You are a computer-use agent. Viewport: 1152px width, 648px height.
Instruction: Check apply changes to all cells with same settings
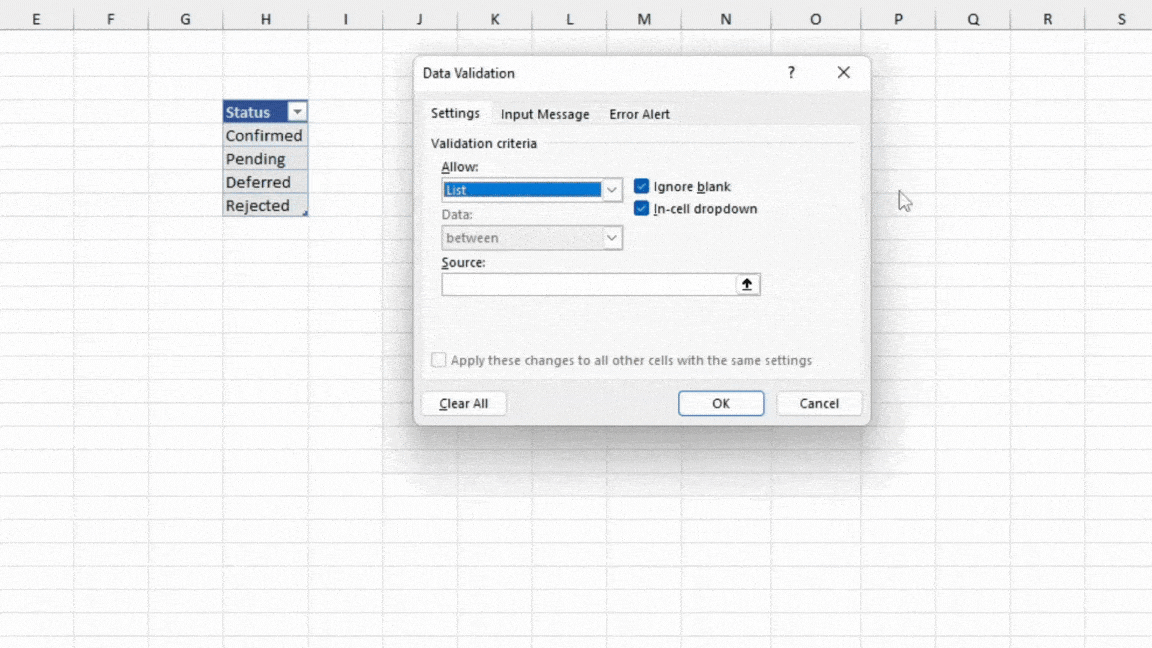(x=438, y=359)
